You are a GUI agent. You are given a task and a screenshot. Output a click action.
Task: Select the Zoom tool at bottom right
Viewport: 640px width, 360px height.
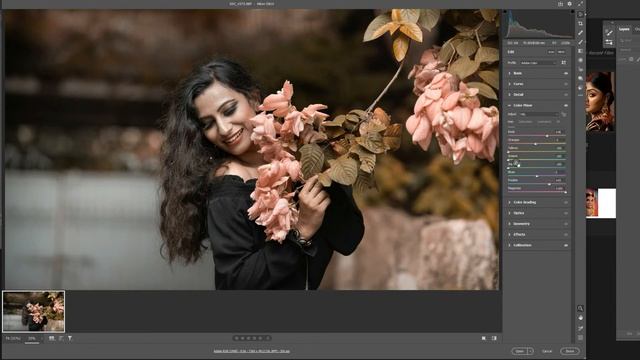pos(580,308)
